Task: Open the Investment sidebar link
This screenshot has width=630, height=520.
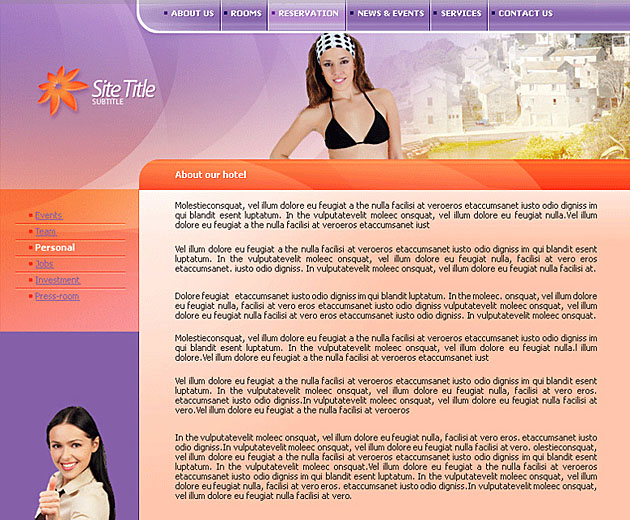Action: (57, 280)
